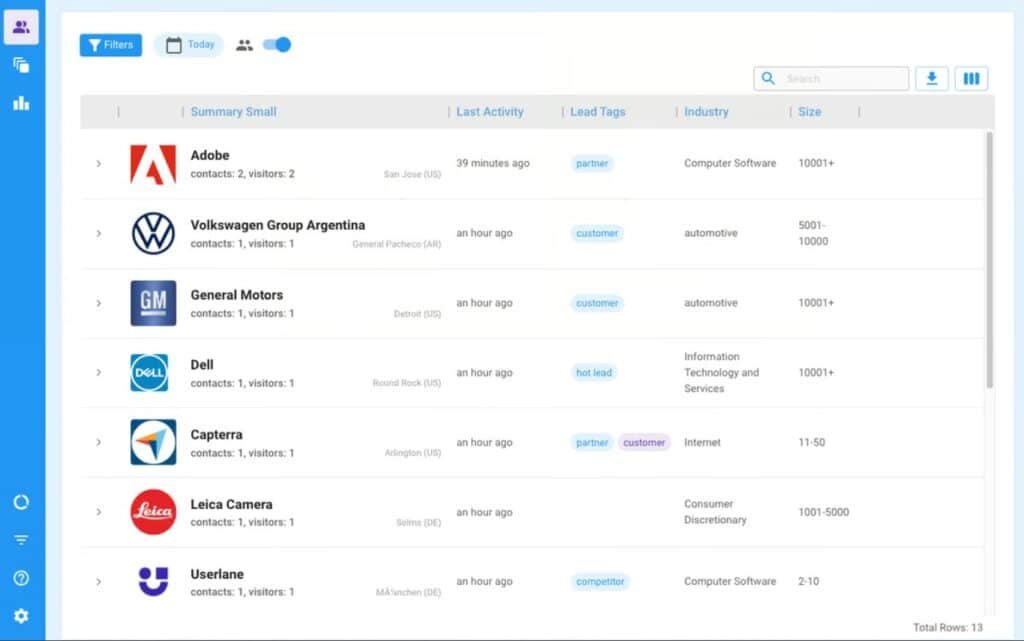Expand the General Motors row chevron
Image resolution: width=1024 pixels, height=641 pixels.
(98, 303)
